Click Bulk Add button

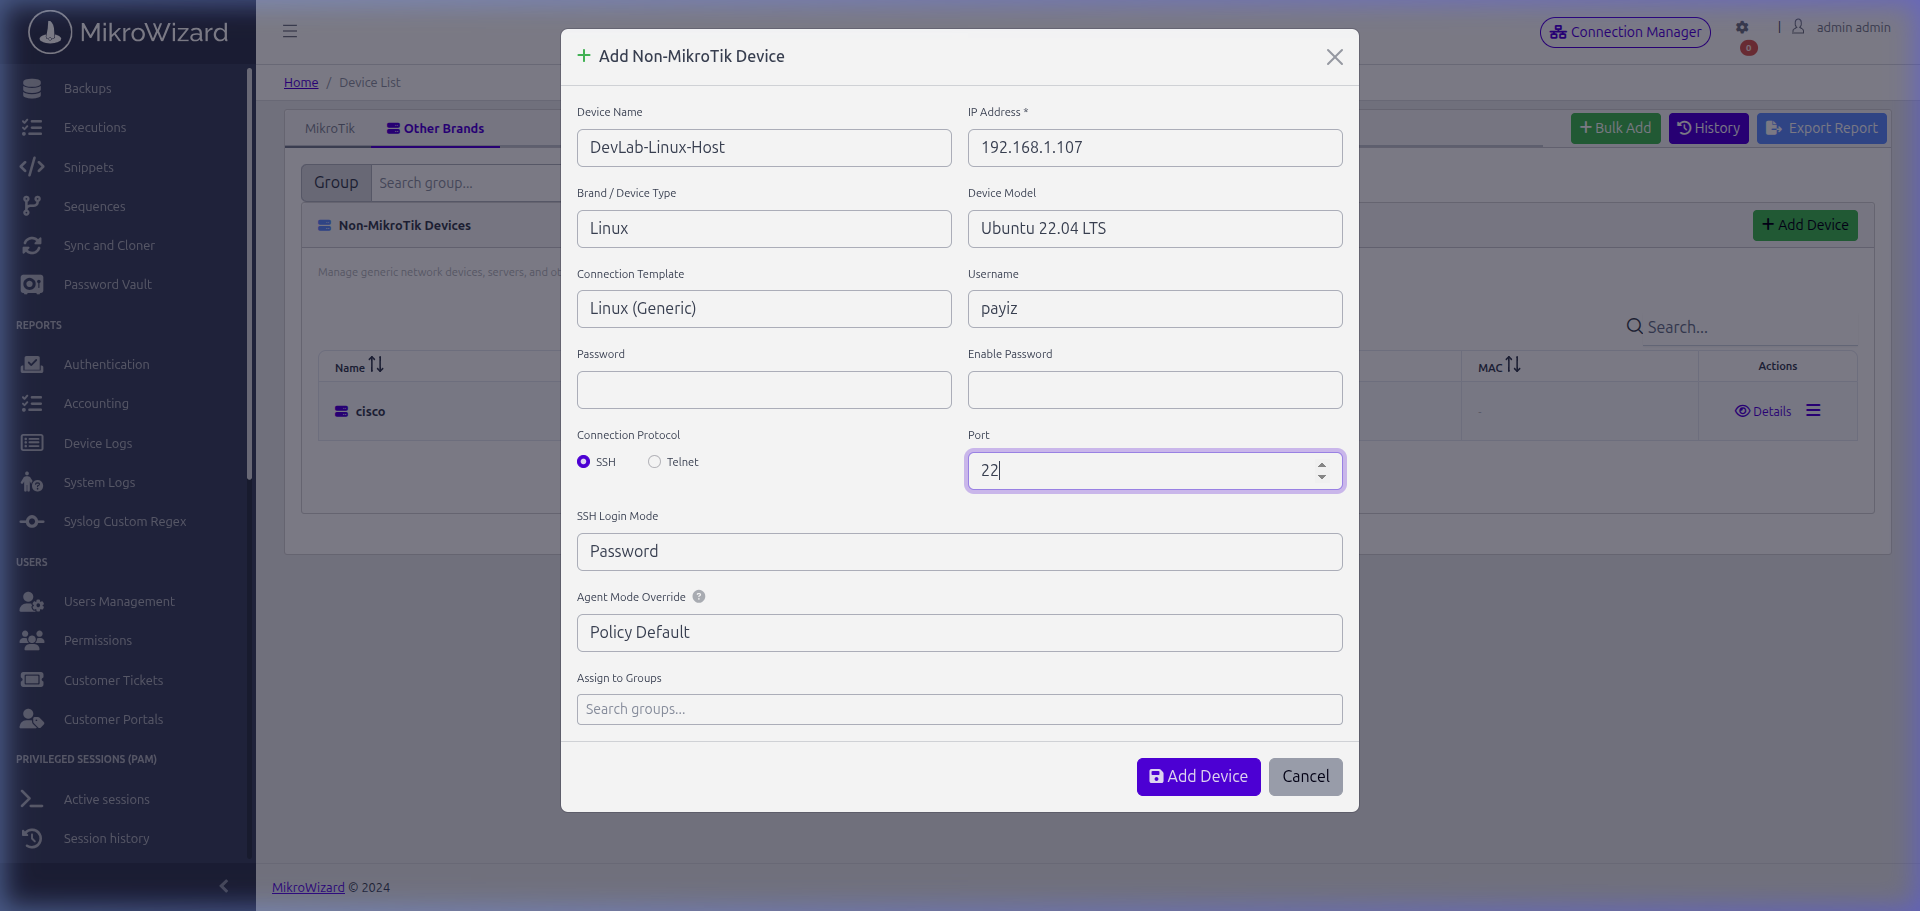(1616, 128)
